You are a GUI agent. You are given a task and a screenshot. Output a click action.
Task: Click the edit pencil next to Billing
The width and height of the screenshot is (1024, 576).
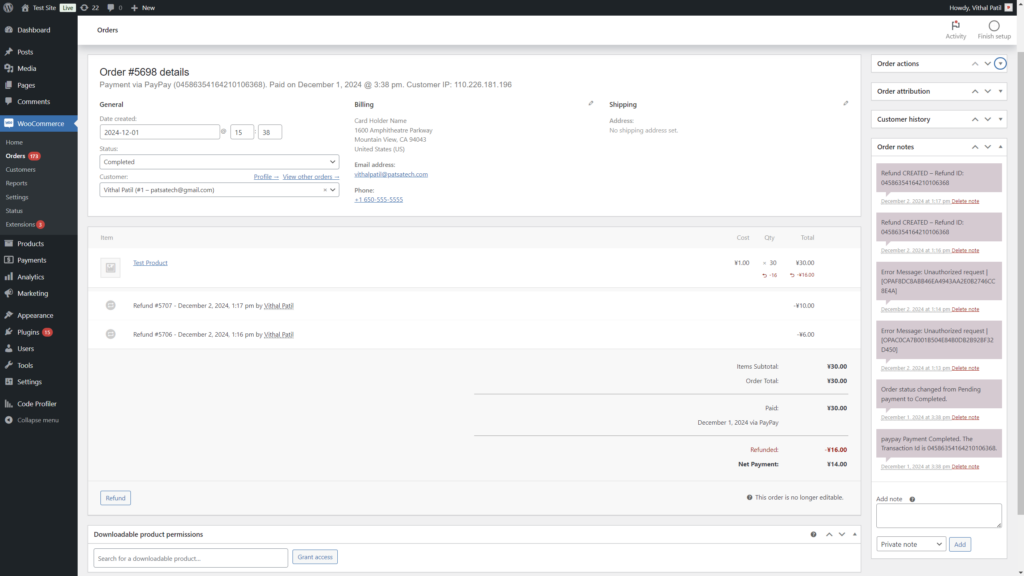coord(591,103)
